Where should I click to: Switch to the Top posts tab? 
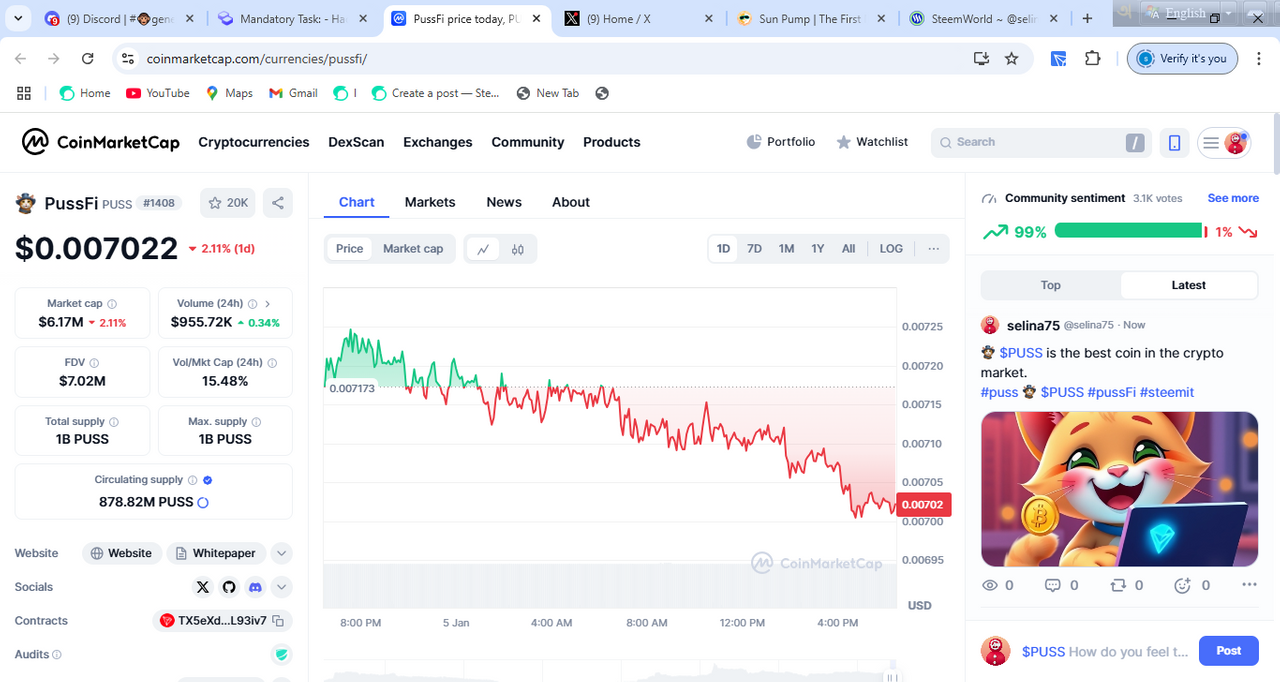(x=1051, y=285)
